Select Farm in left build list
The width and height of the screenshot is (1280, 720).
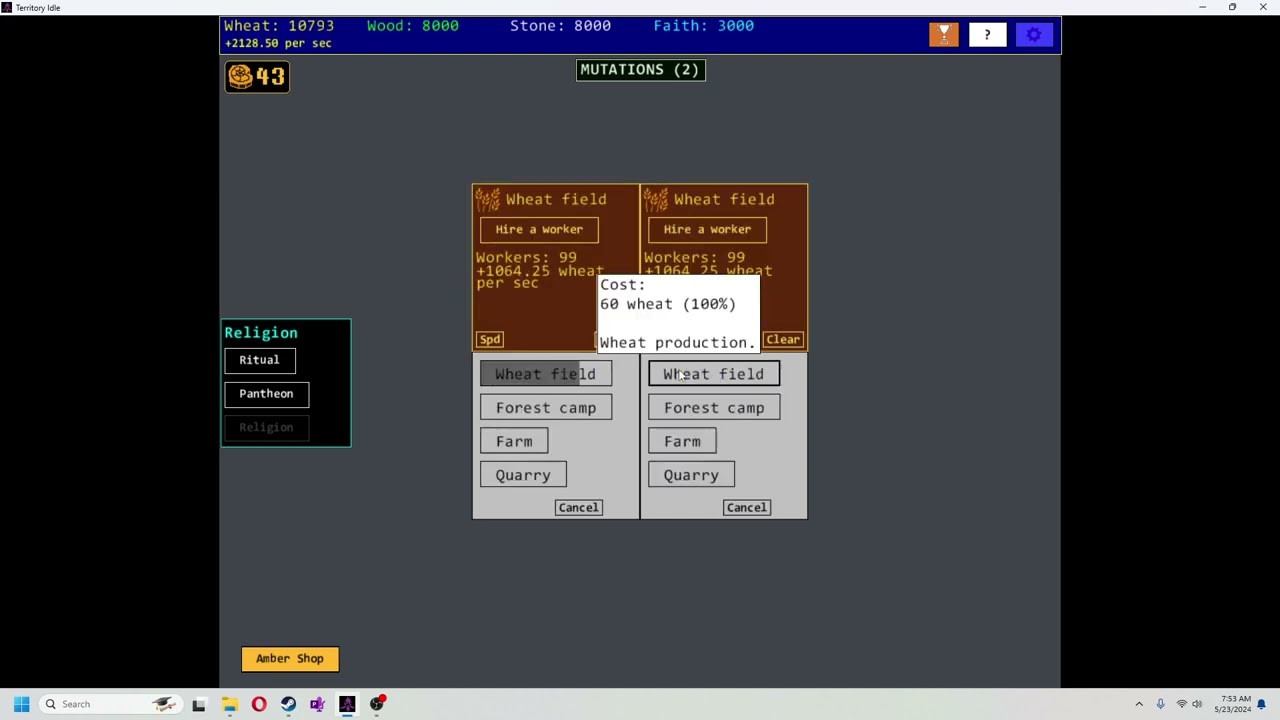514,442
